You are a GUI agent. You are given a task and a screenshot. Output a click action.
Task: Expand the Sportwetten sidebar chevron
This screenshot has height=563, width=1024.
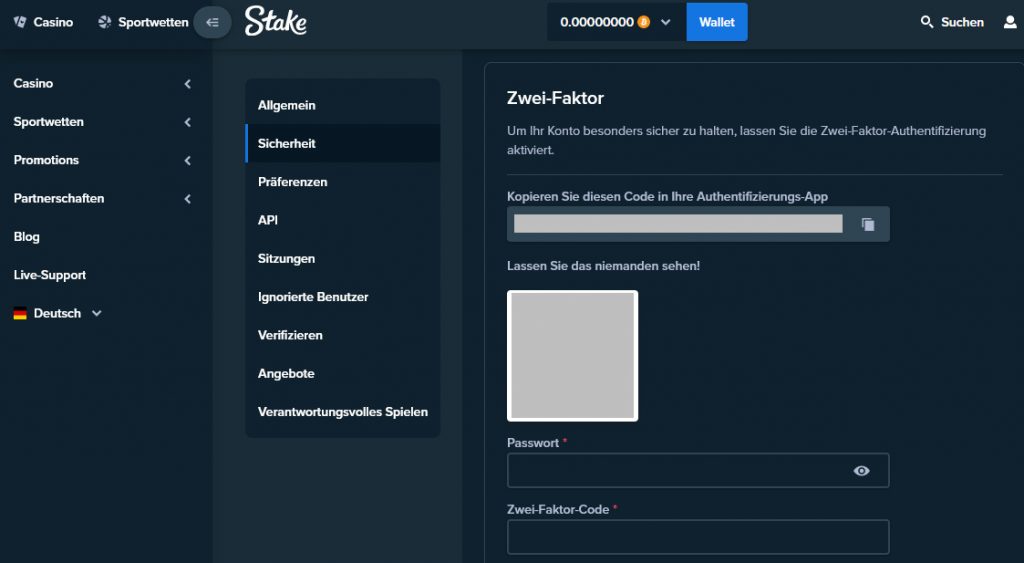187,122
